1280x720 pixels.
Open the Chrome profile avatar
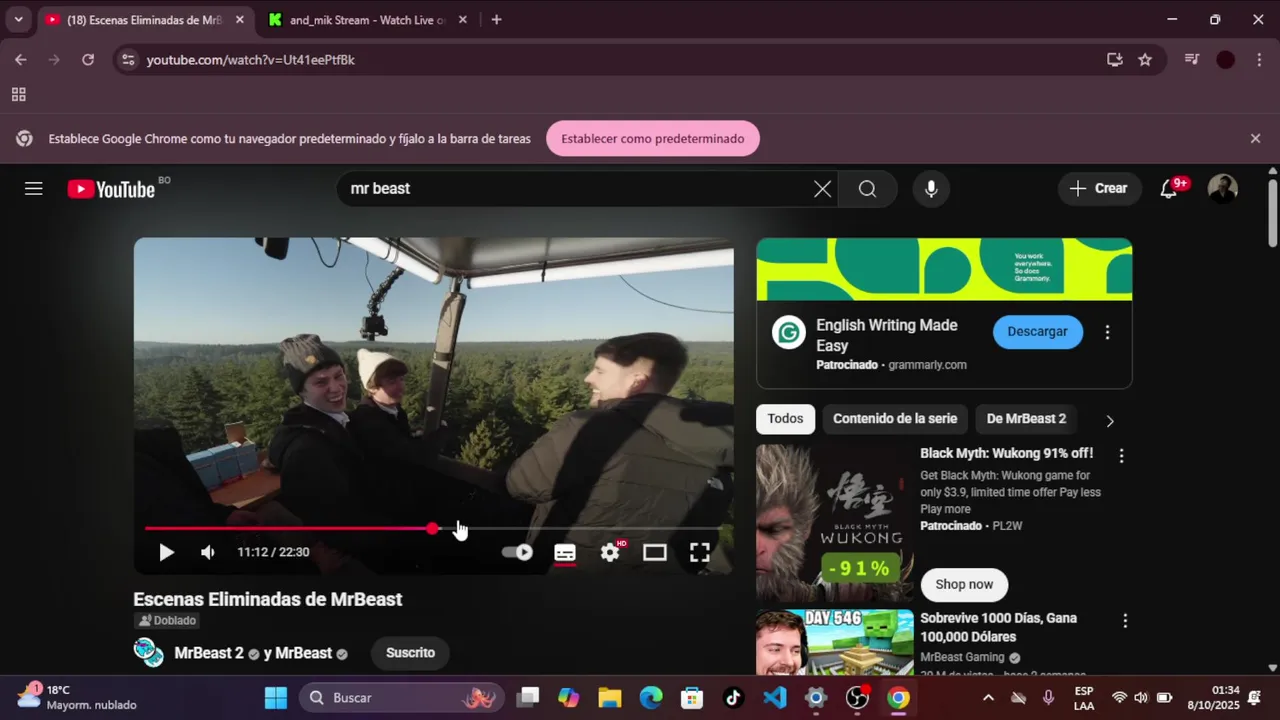click(1225, 60)
